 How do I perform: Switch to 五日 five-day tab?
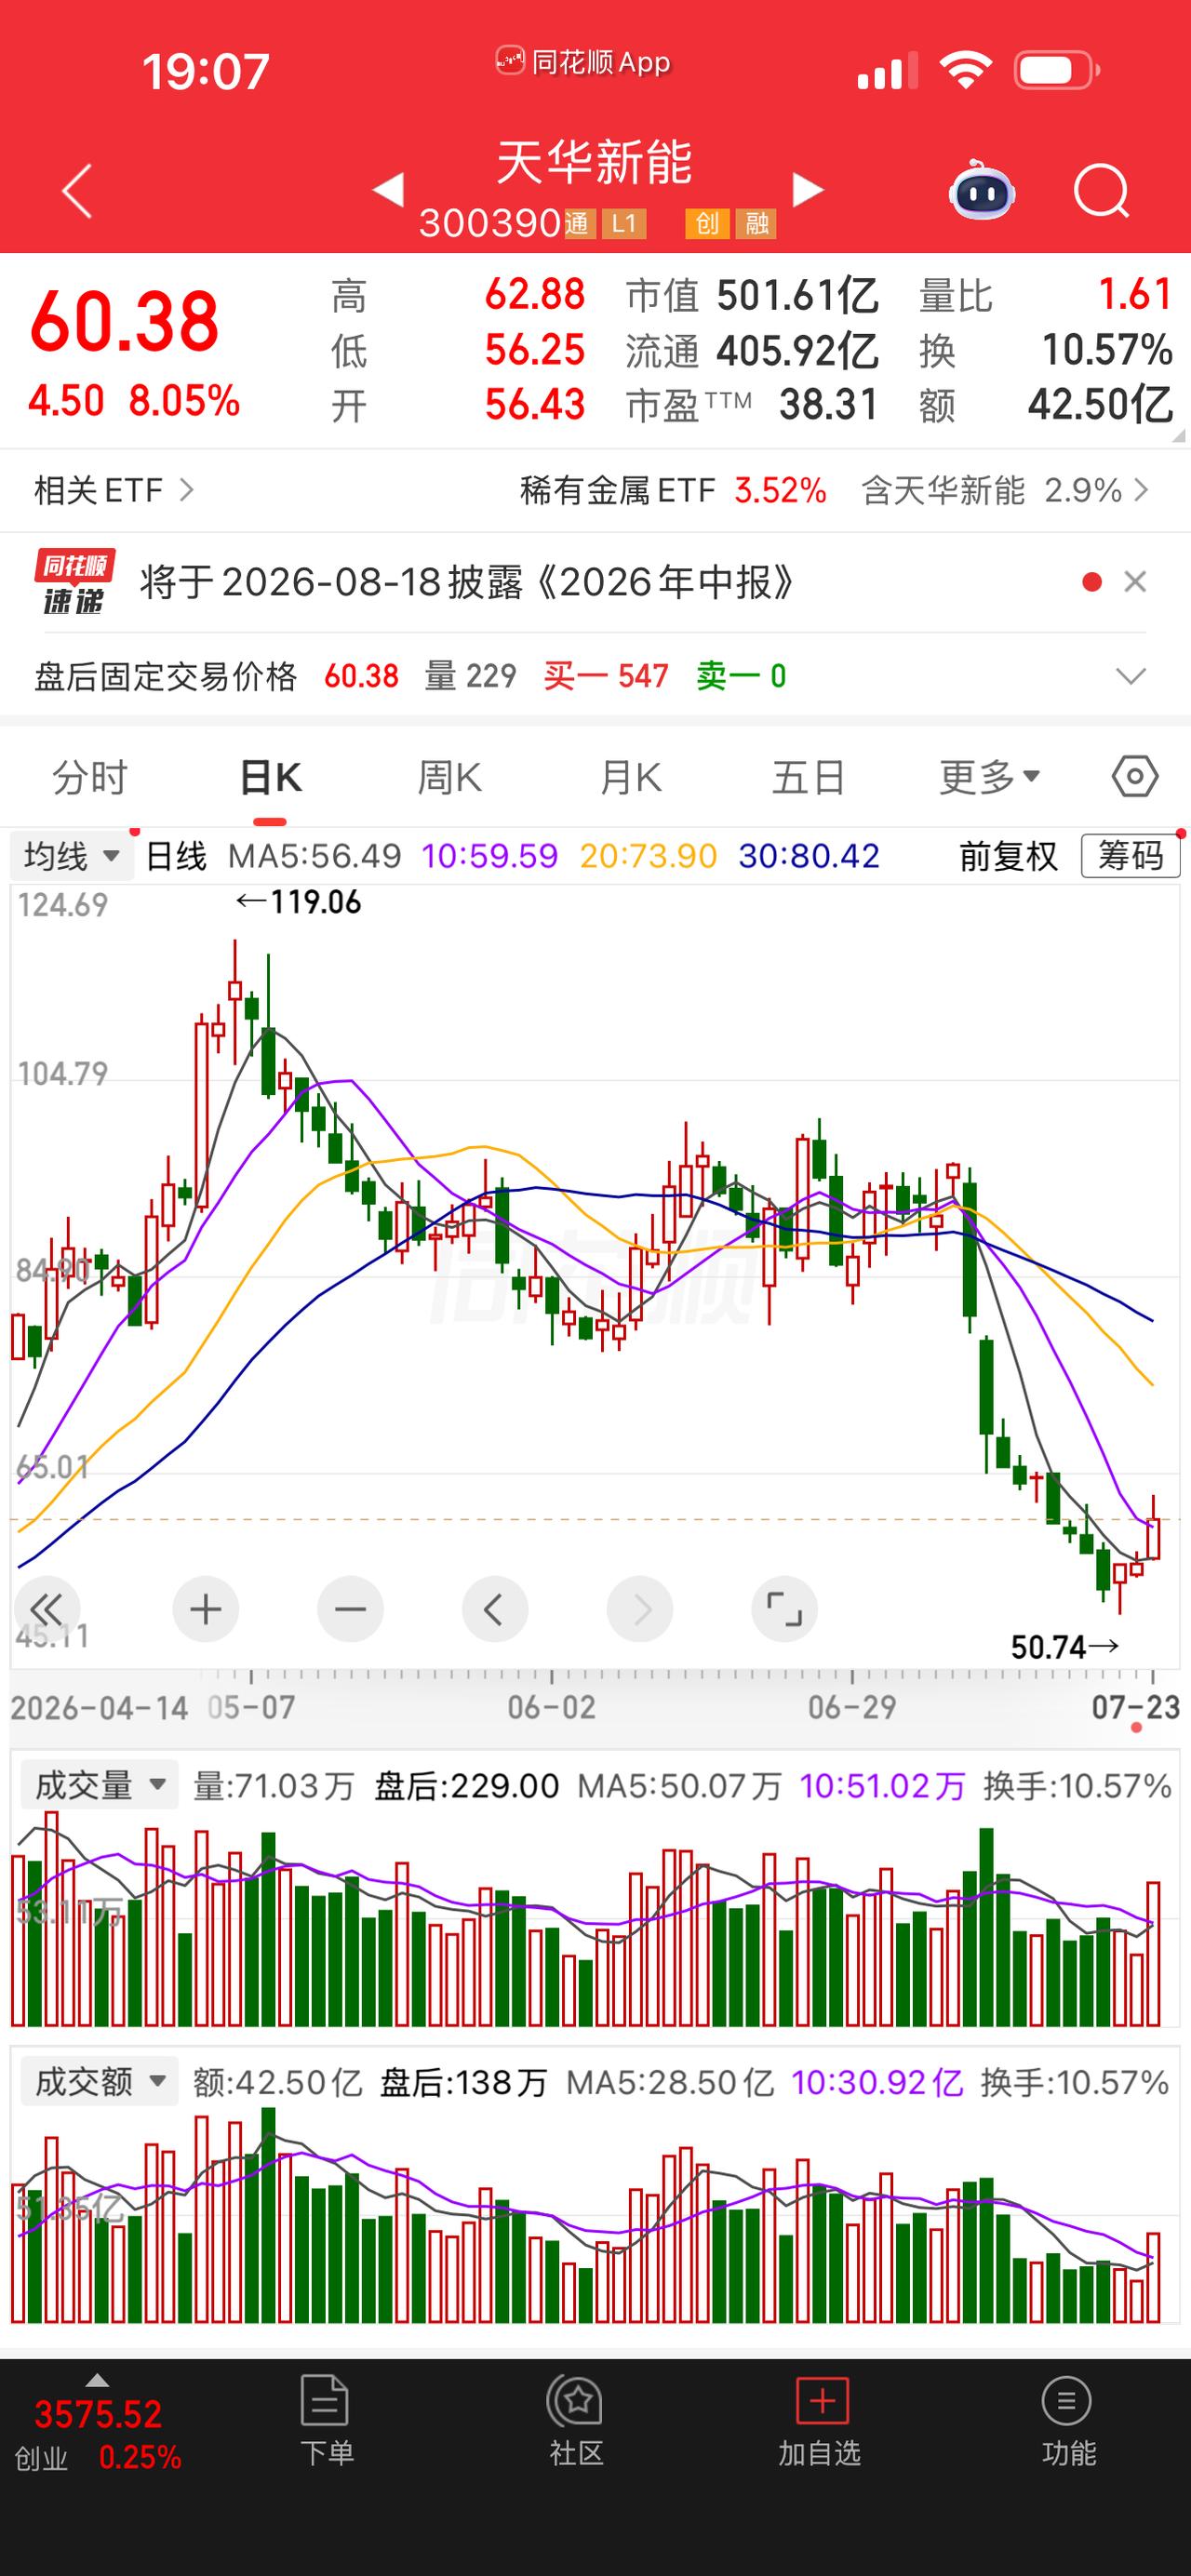coord(809,777)
